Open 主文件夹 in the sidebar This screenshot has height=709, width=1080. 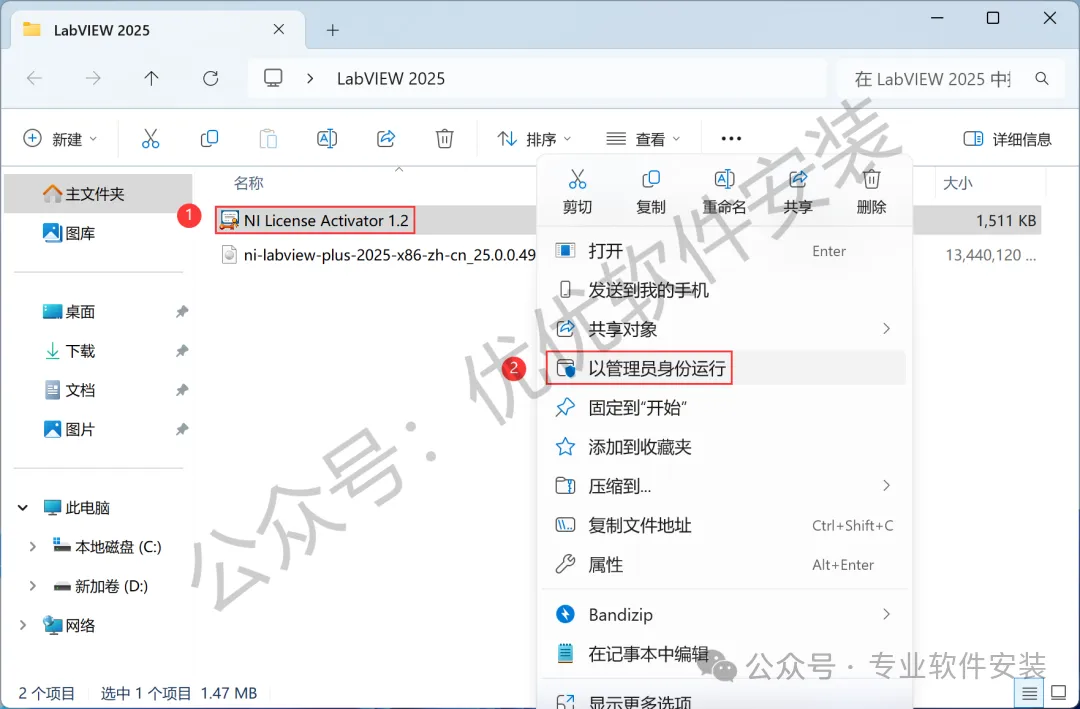(98, 194)
